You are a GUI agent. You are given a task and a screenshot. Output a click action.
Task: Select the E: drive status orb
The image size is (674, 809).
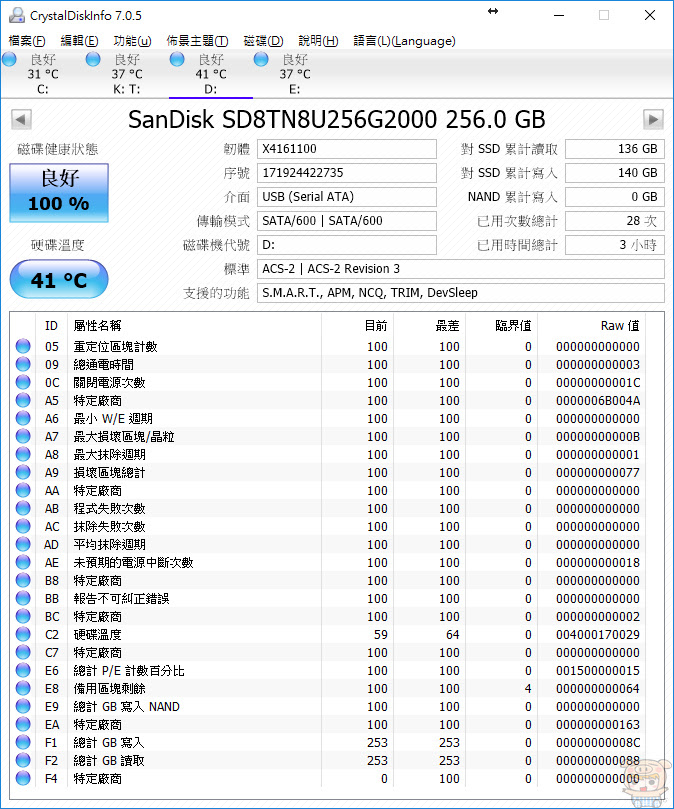tap(261, 59)
